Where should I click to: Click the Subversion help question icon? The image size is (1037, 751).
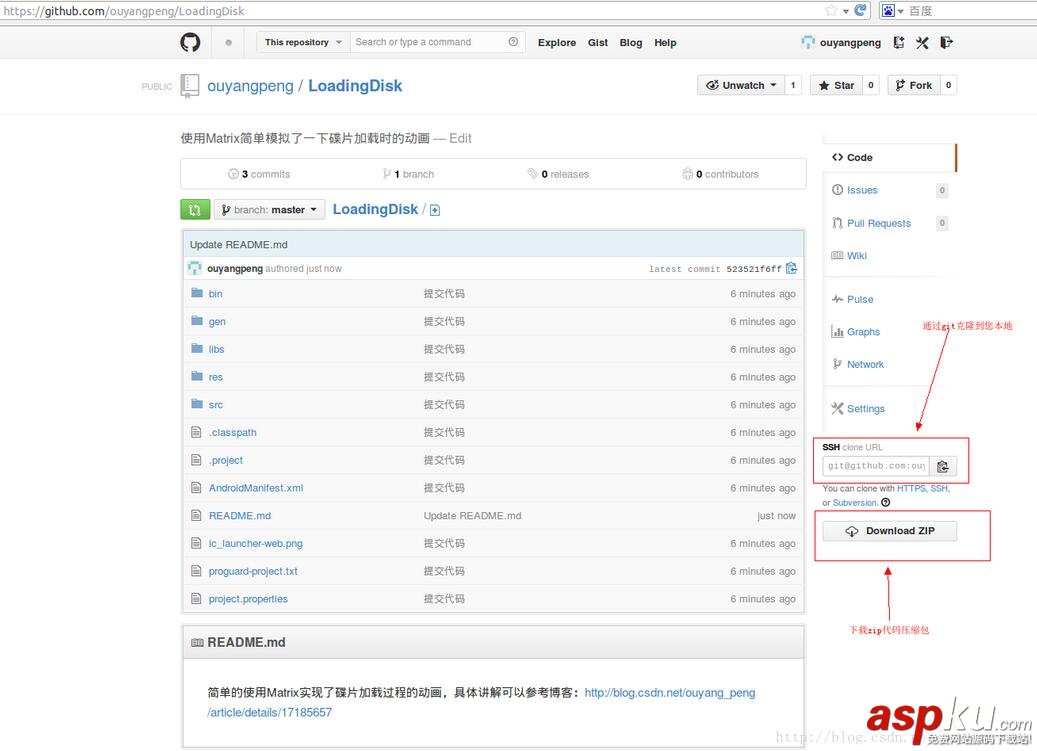(x=886, y=502)
